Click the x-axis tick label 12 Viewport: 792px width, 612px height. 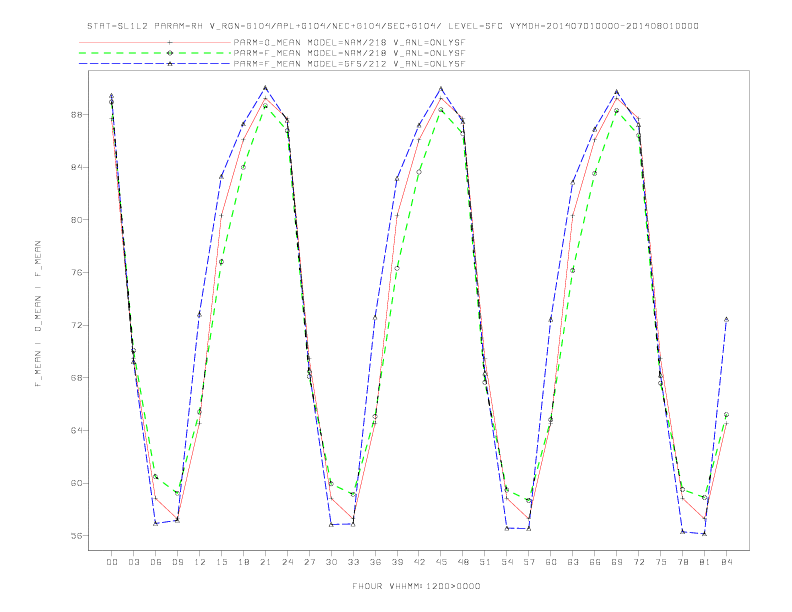[x=200, y=562]
